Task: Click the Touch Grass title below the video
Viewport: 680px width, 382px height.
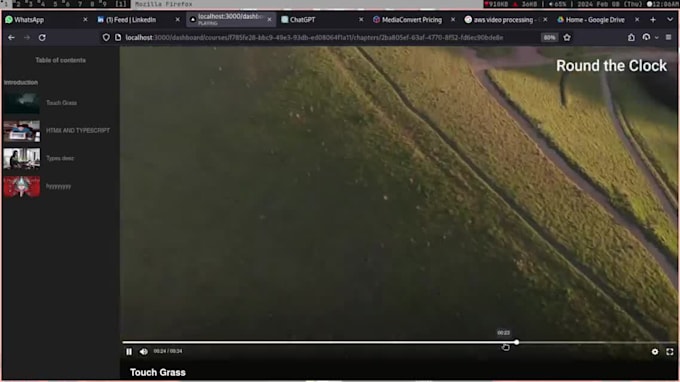Action: point(158,372)
